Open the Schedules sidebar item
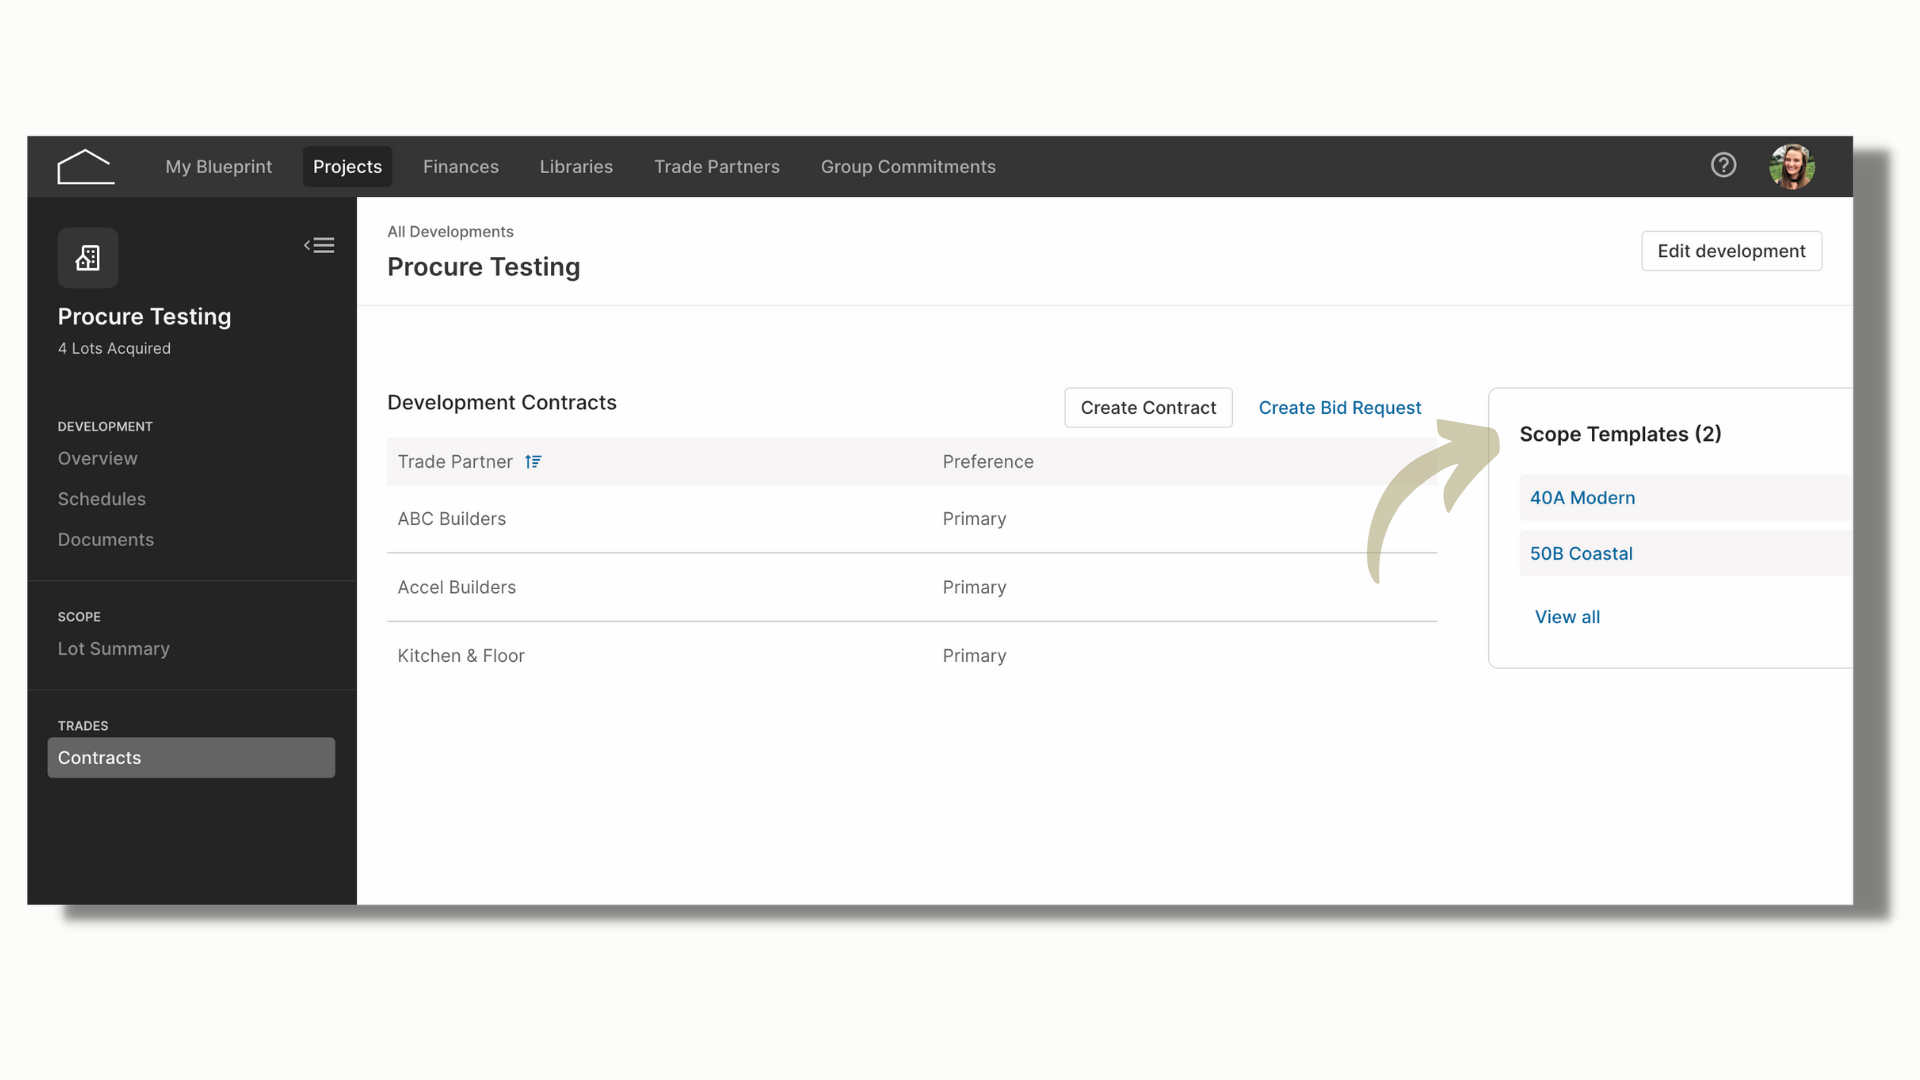Viewport: 1920px width, 1080px height. (x=102, y=499)
